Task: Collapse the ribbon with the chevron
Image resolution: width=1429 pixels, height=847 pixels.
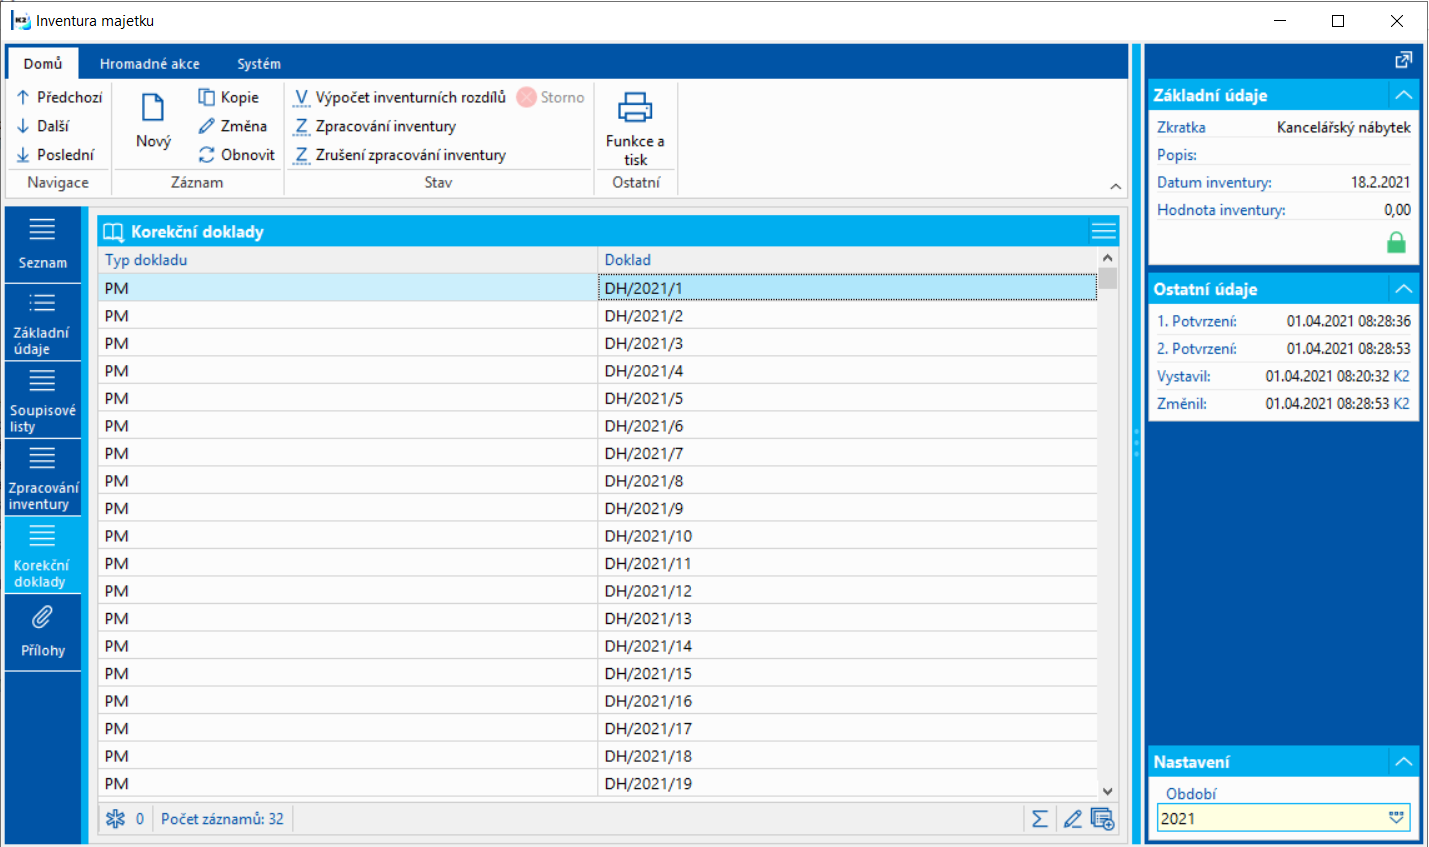Action: click(x=1116, y=186)
